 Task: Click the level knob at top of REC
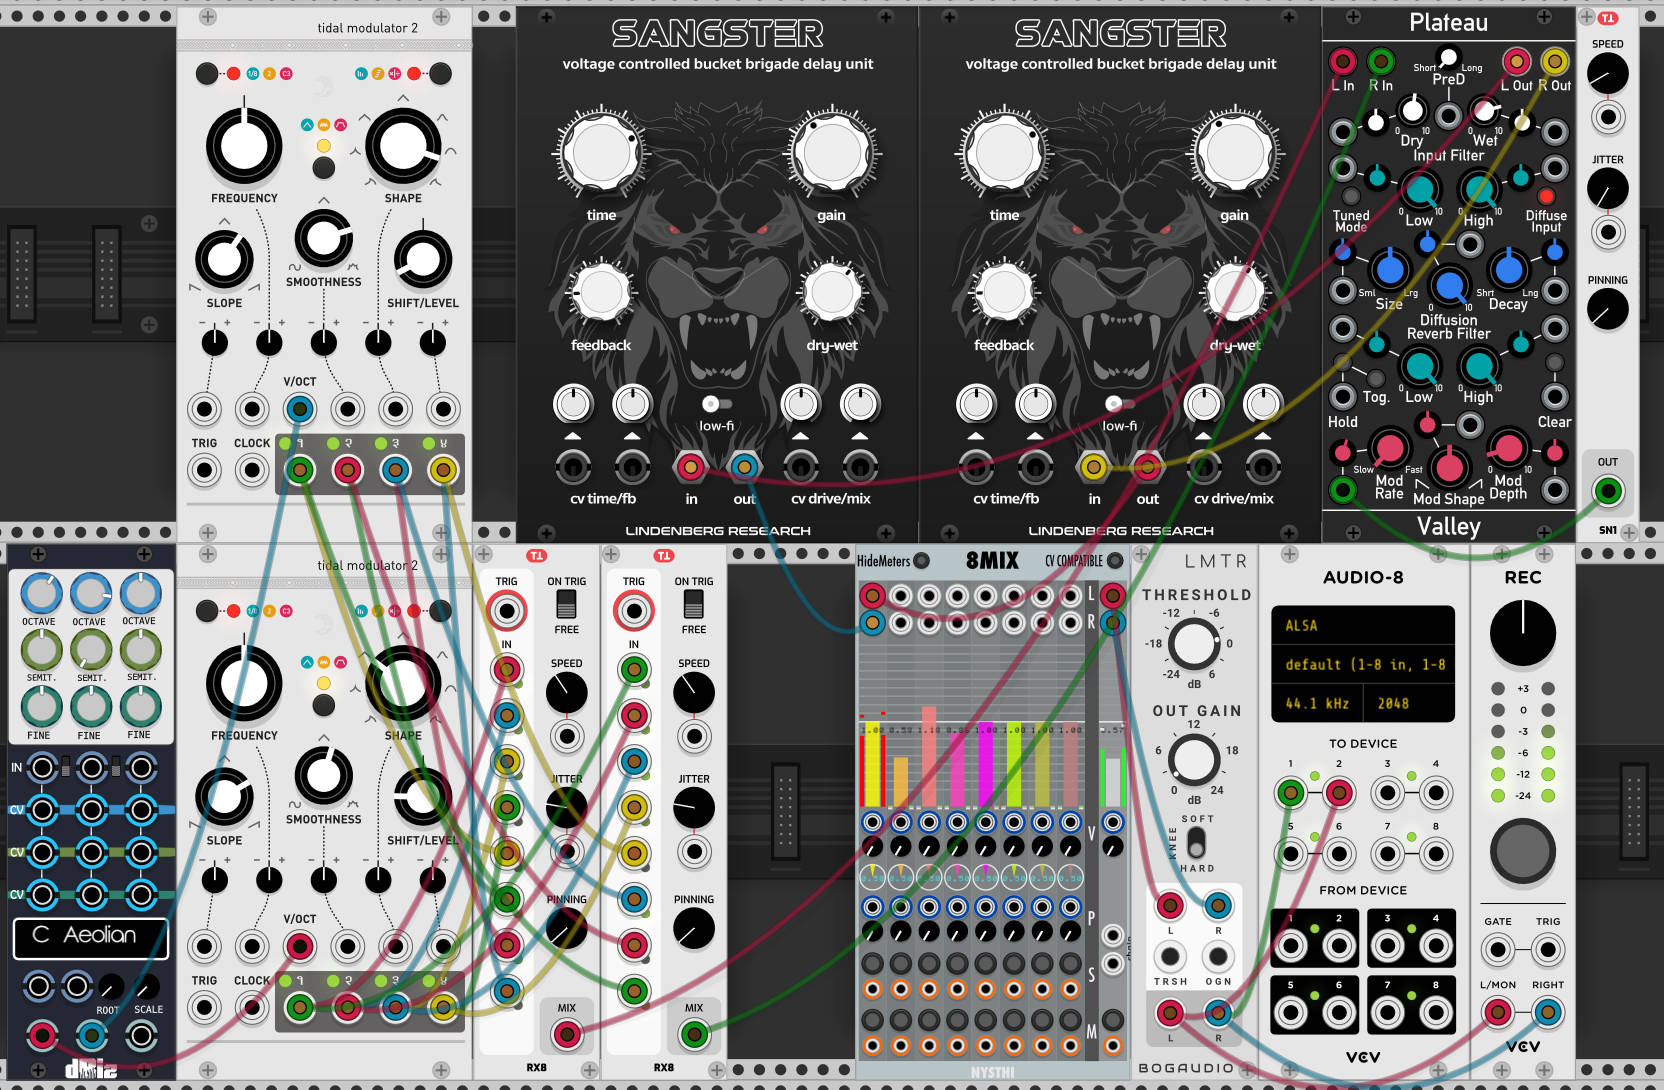(1522, 633)
